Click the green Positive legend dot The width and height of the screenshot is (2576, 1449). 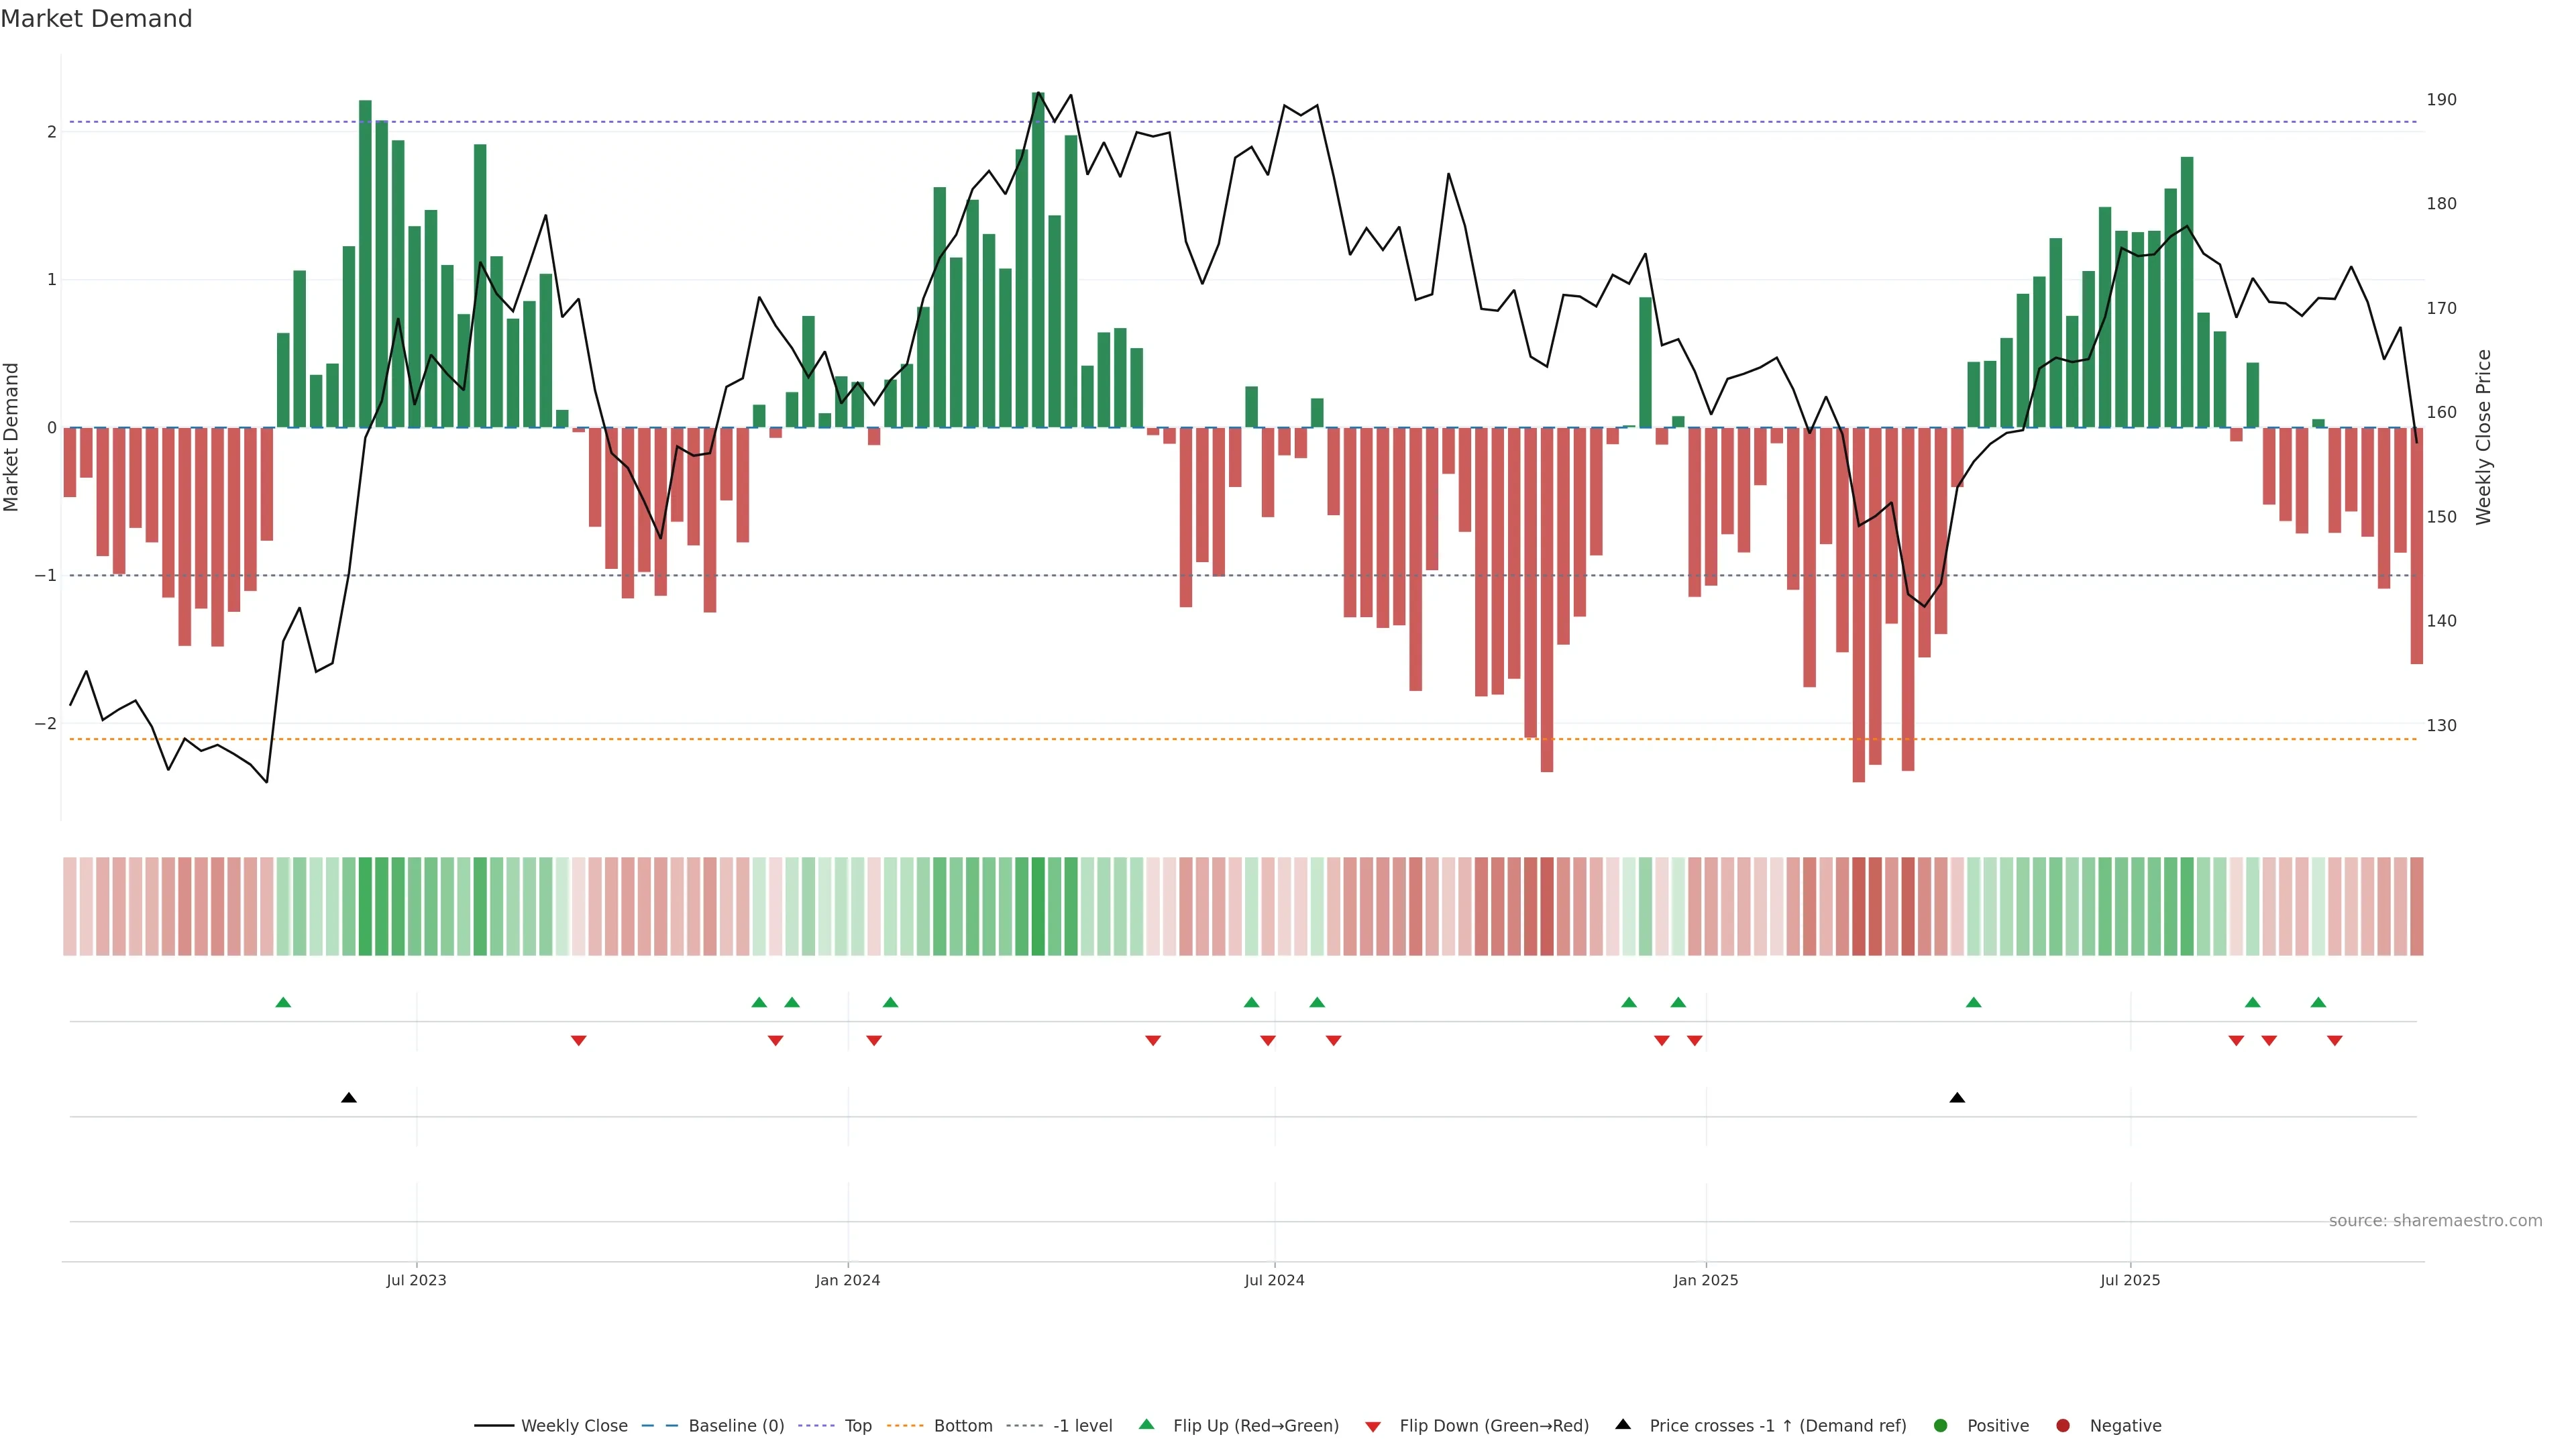coord(1941,1425)
